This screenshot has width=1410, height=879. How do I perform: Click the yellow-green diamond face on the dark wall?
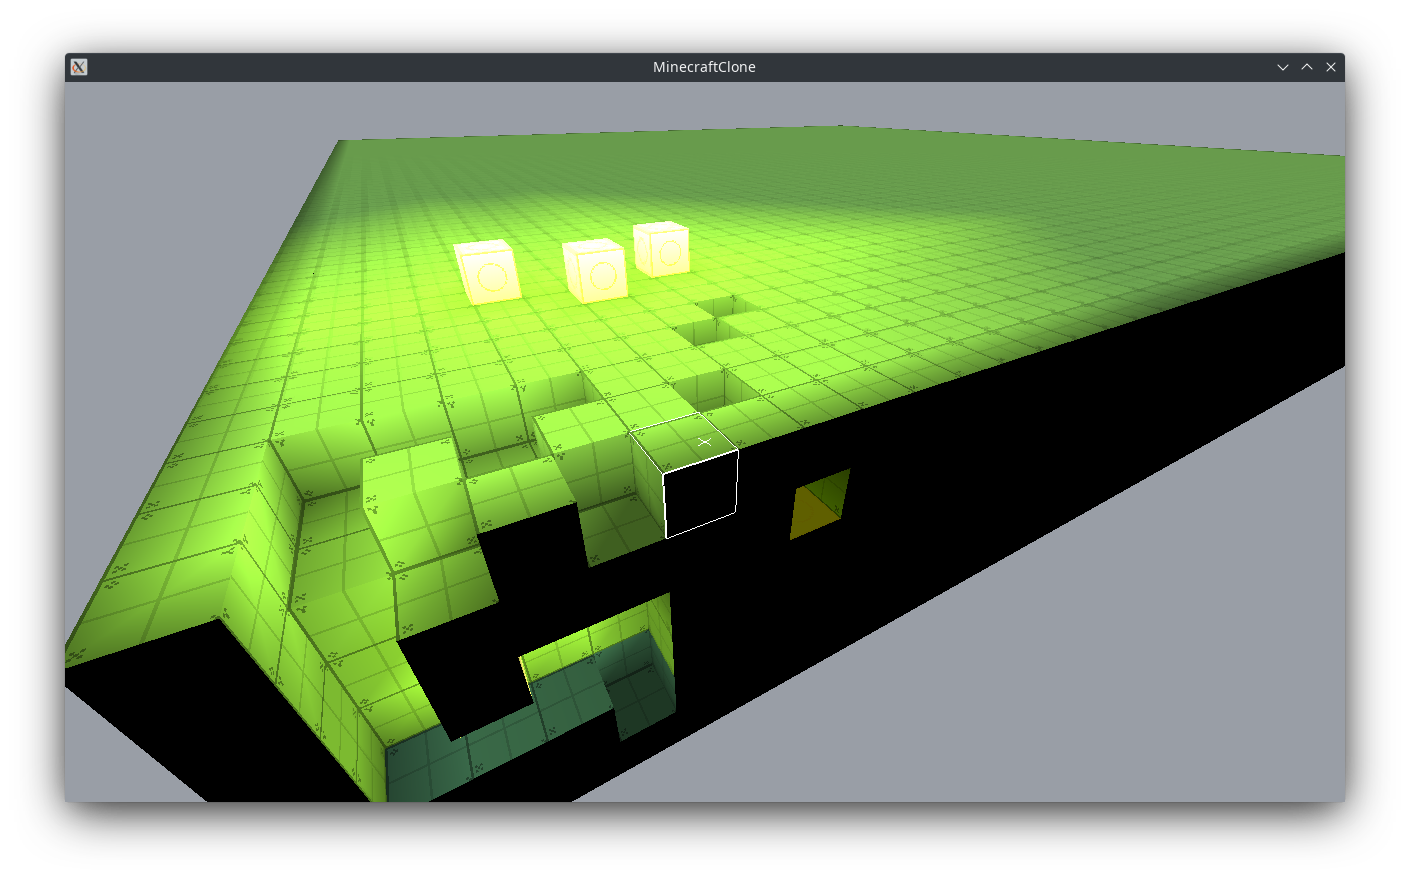point(820,503)
